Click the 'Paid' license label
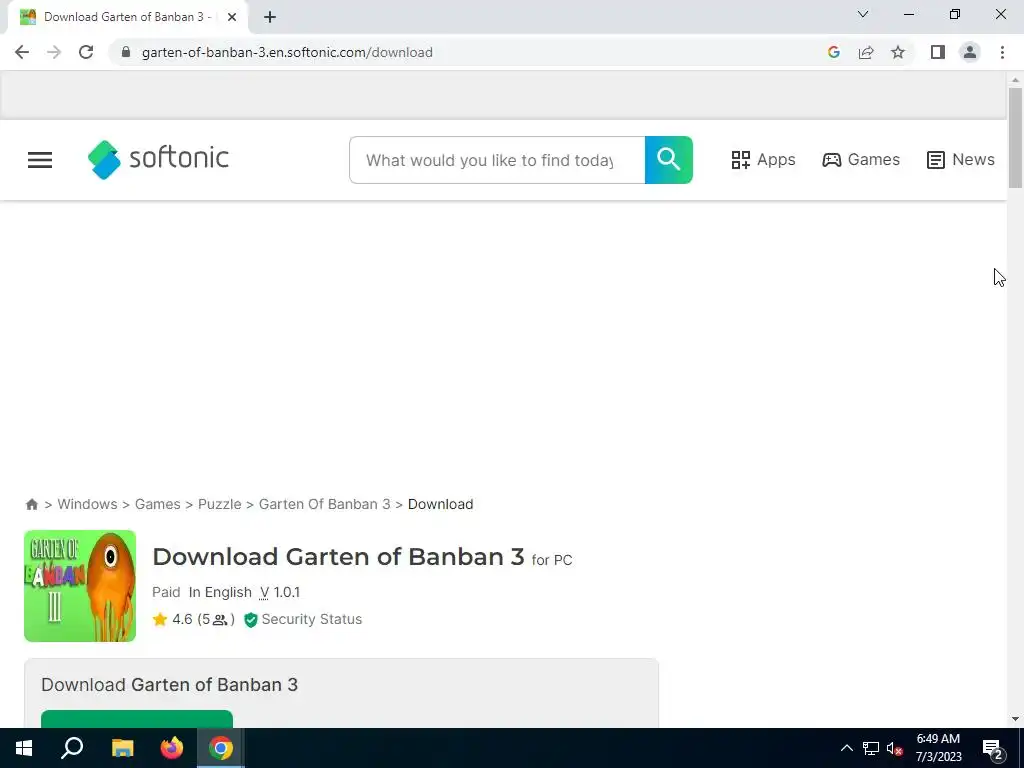This screenshot has width=1024, height=768. click(x=166, y=592)
